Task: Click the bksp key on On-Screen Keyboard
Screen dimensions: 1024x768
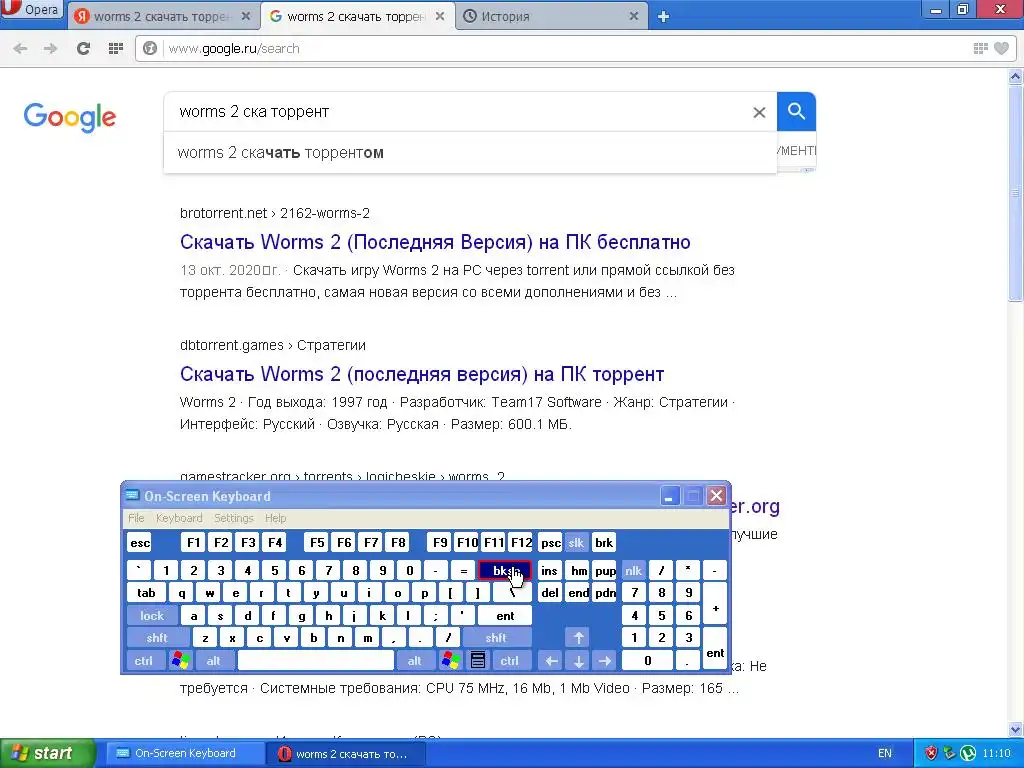Action: (505, 571)
